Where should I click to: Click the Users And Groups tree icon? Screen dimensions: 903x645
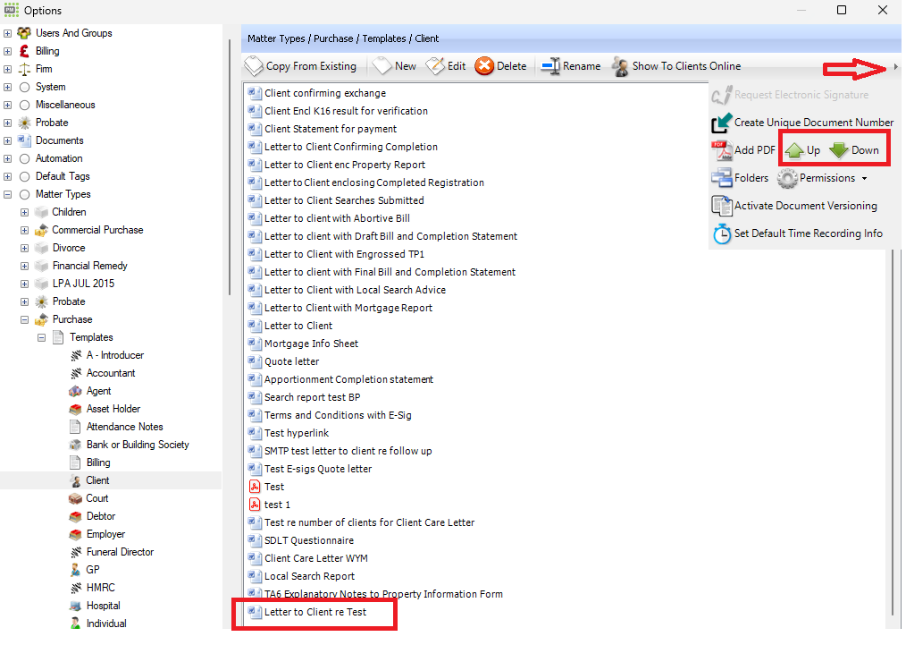[x=24, y=33]
